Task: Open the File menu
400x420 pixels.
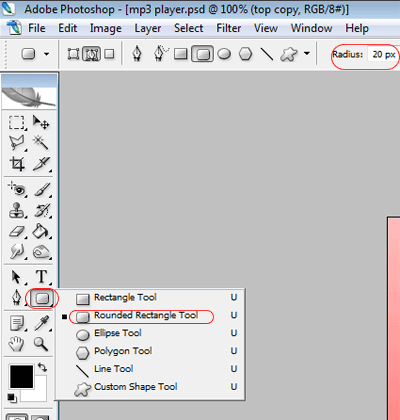Action: coord(37,28)
